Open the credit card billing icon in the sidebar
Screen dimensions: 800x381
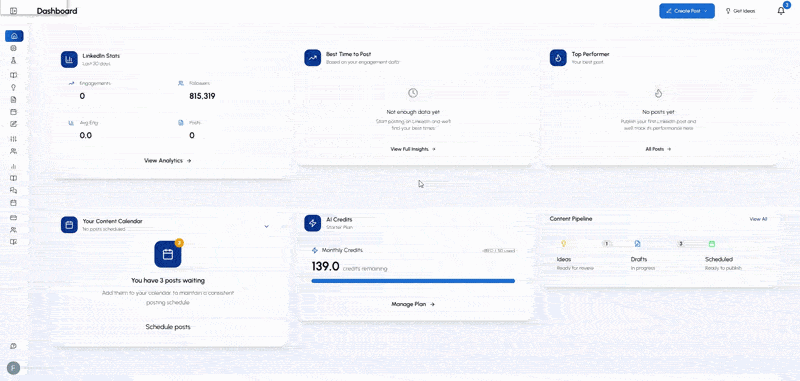click(14, 218)
